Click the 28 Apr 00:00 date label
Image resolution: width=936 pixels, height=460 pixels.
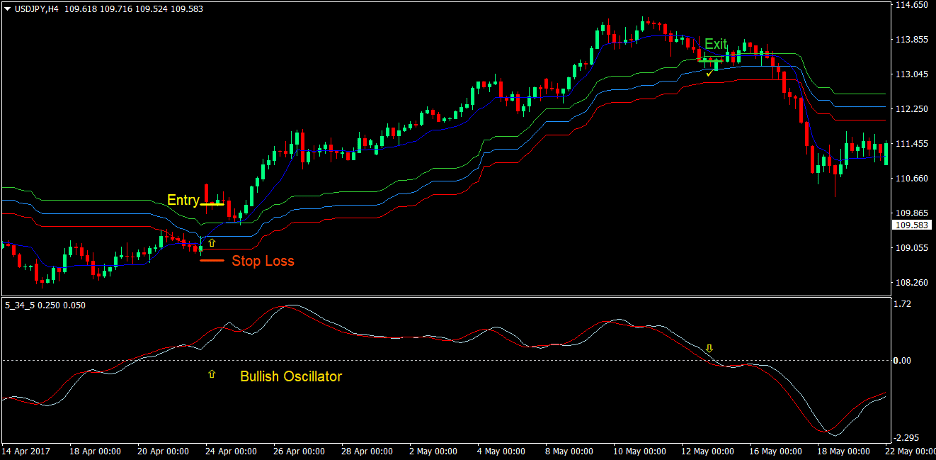[x=368, y=452]
